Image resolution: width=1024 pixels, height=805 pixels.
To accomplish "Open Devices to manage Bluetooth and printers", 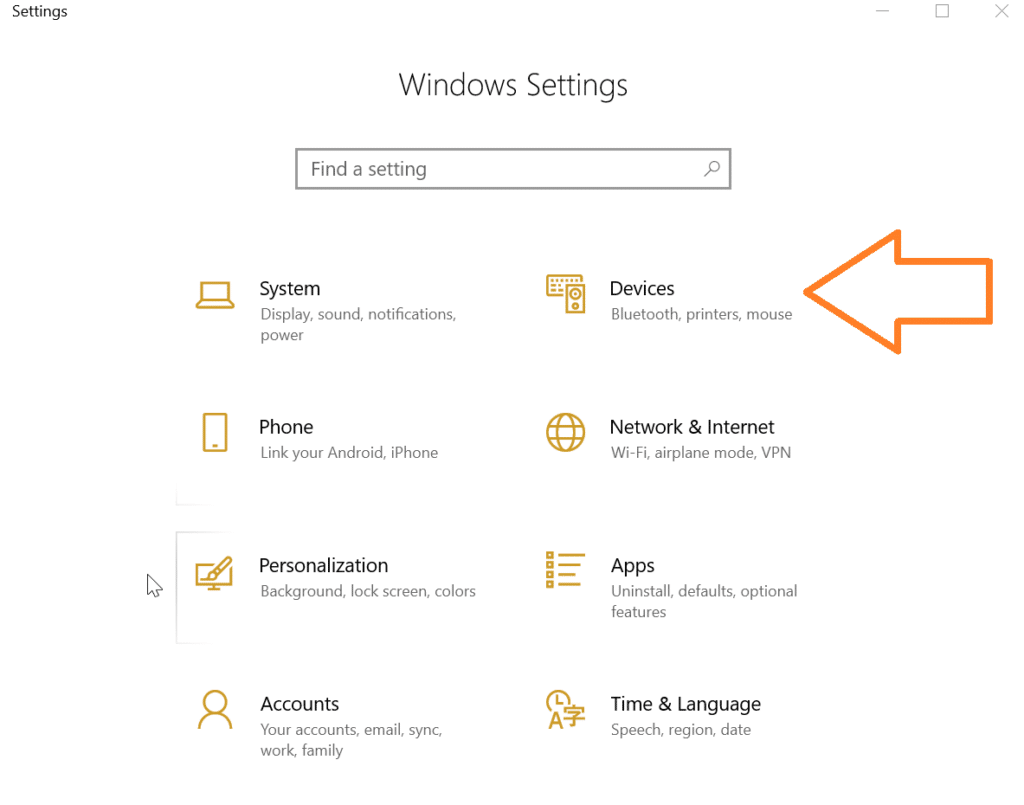I will pyautogui.click(x=641, y=288).
